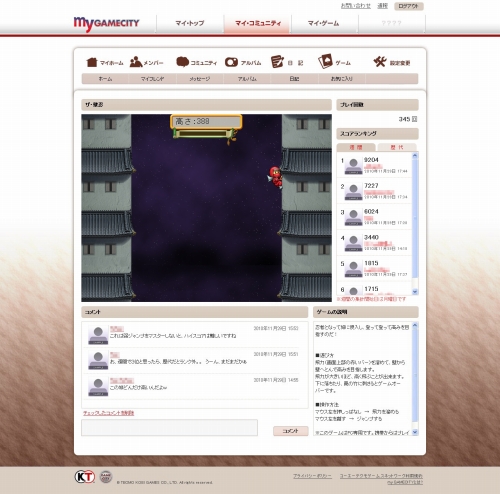Switch to the マイ・トップ tab
Viewport: 500px width, 494px height.
[x=190, y=23]
